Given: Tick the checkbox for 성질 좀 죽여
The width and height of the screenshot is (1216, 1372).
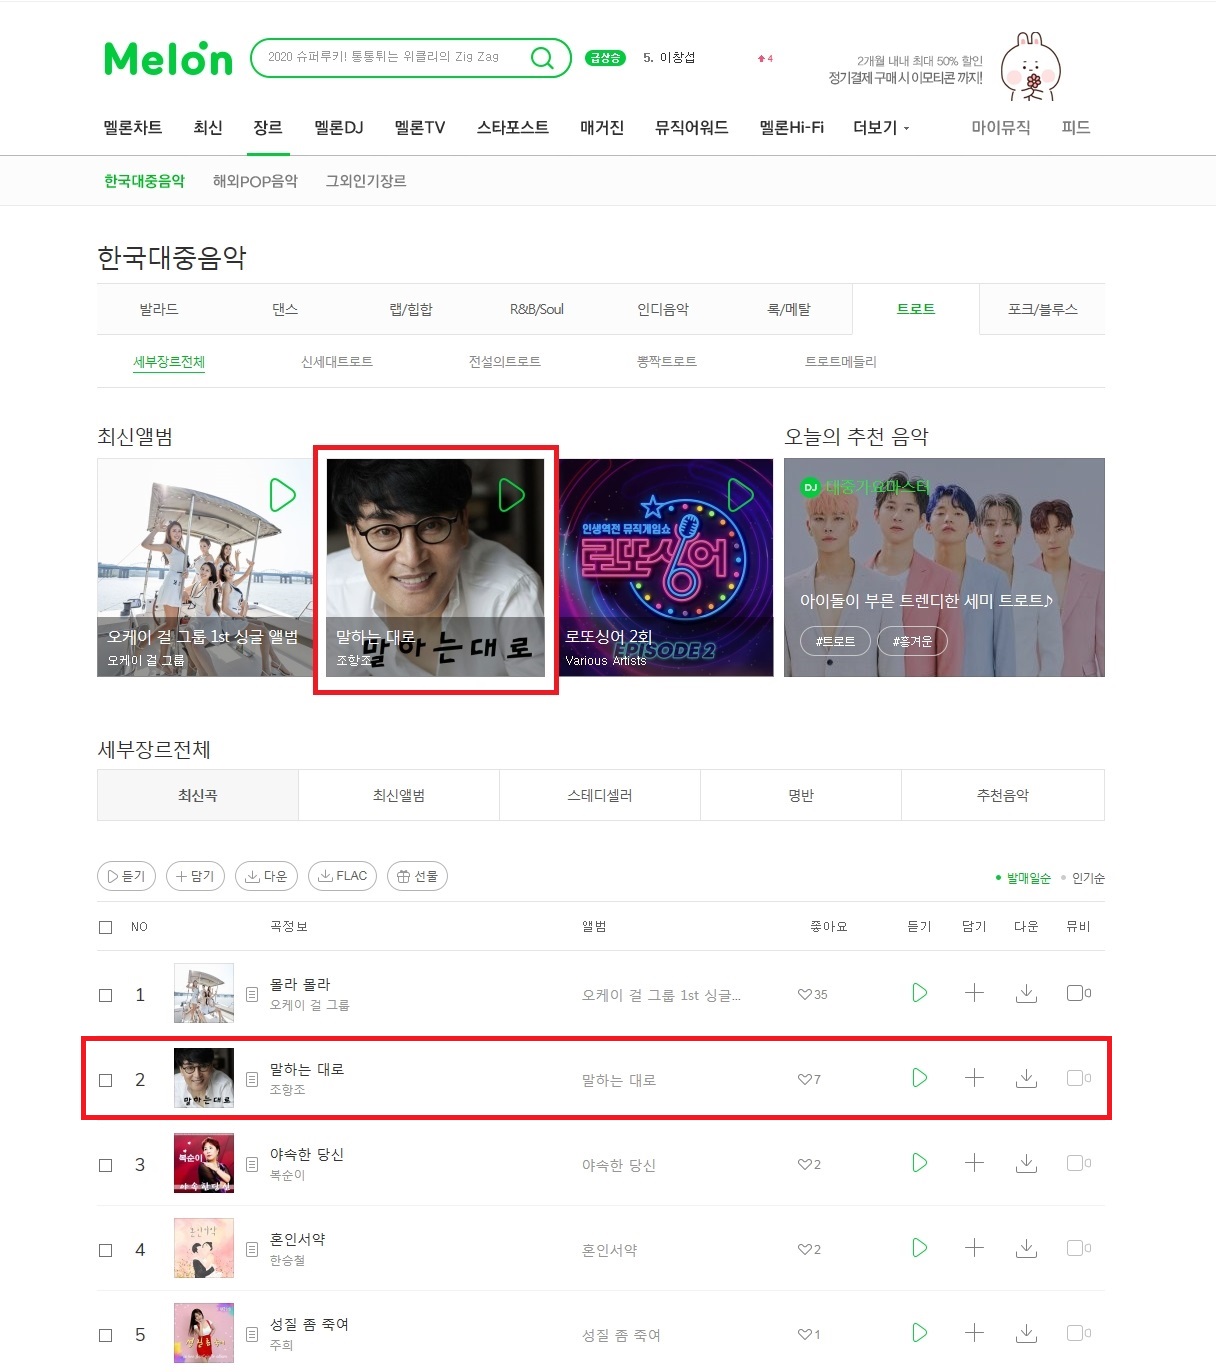Looking at the screenshot, I should tap(106, 1335).
